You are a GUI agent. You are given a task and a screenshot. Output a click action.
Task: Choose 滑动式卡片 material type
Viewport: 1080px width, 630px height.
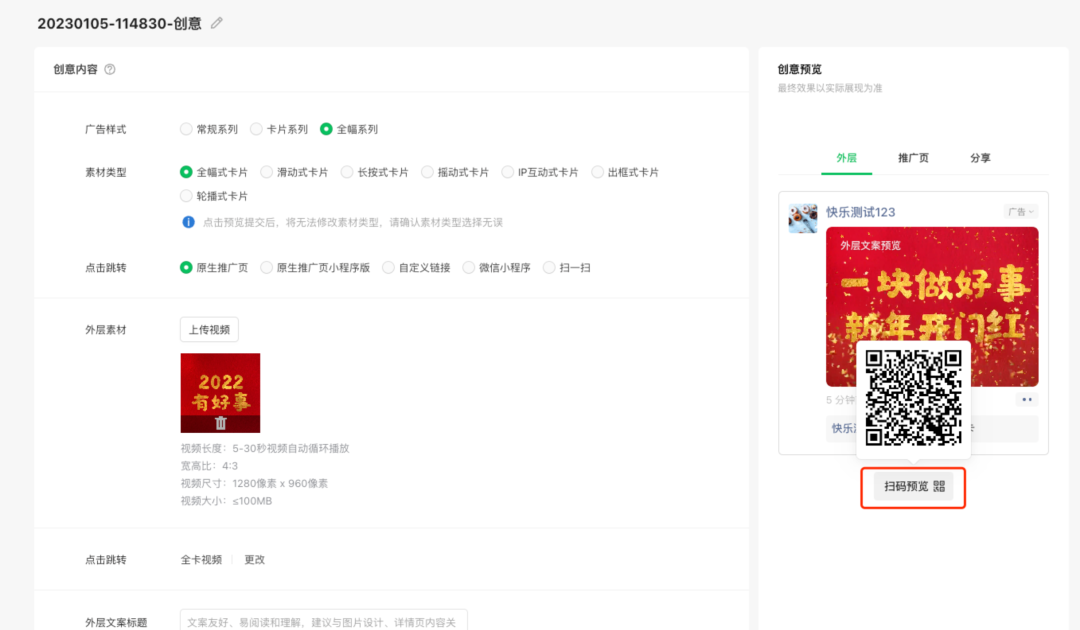294,172
